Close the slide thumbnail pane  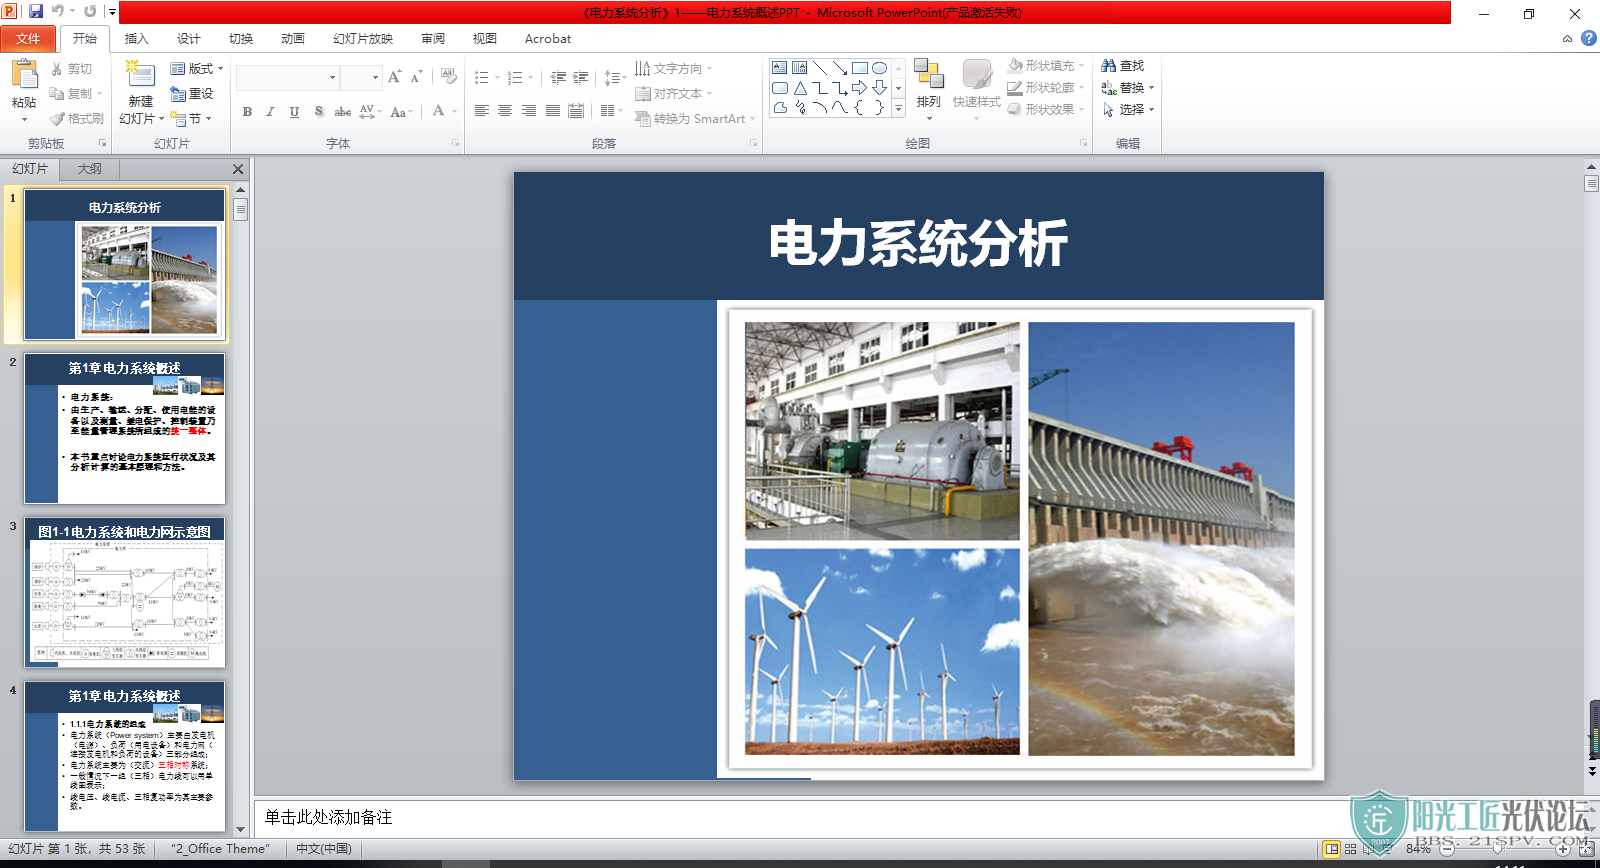(x=238, y=169)
